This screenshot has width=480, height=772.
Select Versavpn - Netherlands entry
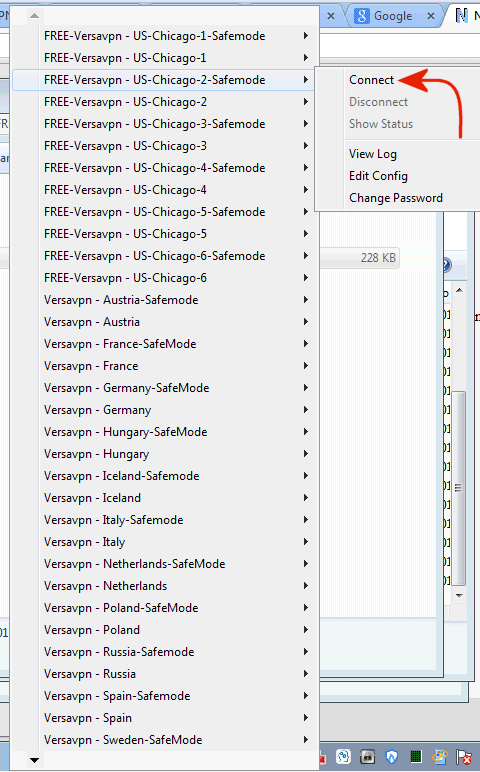click(162, 585)
